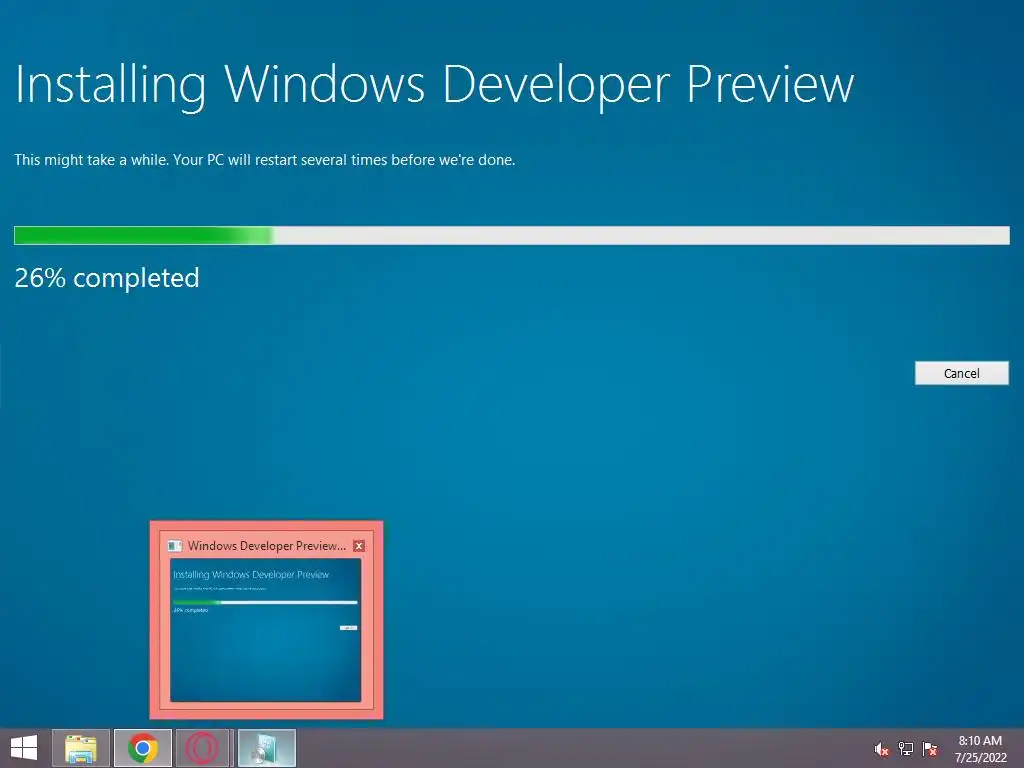Open the Action Center flag icon

click(x=930, y=749)
